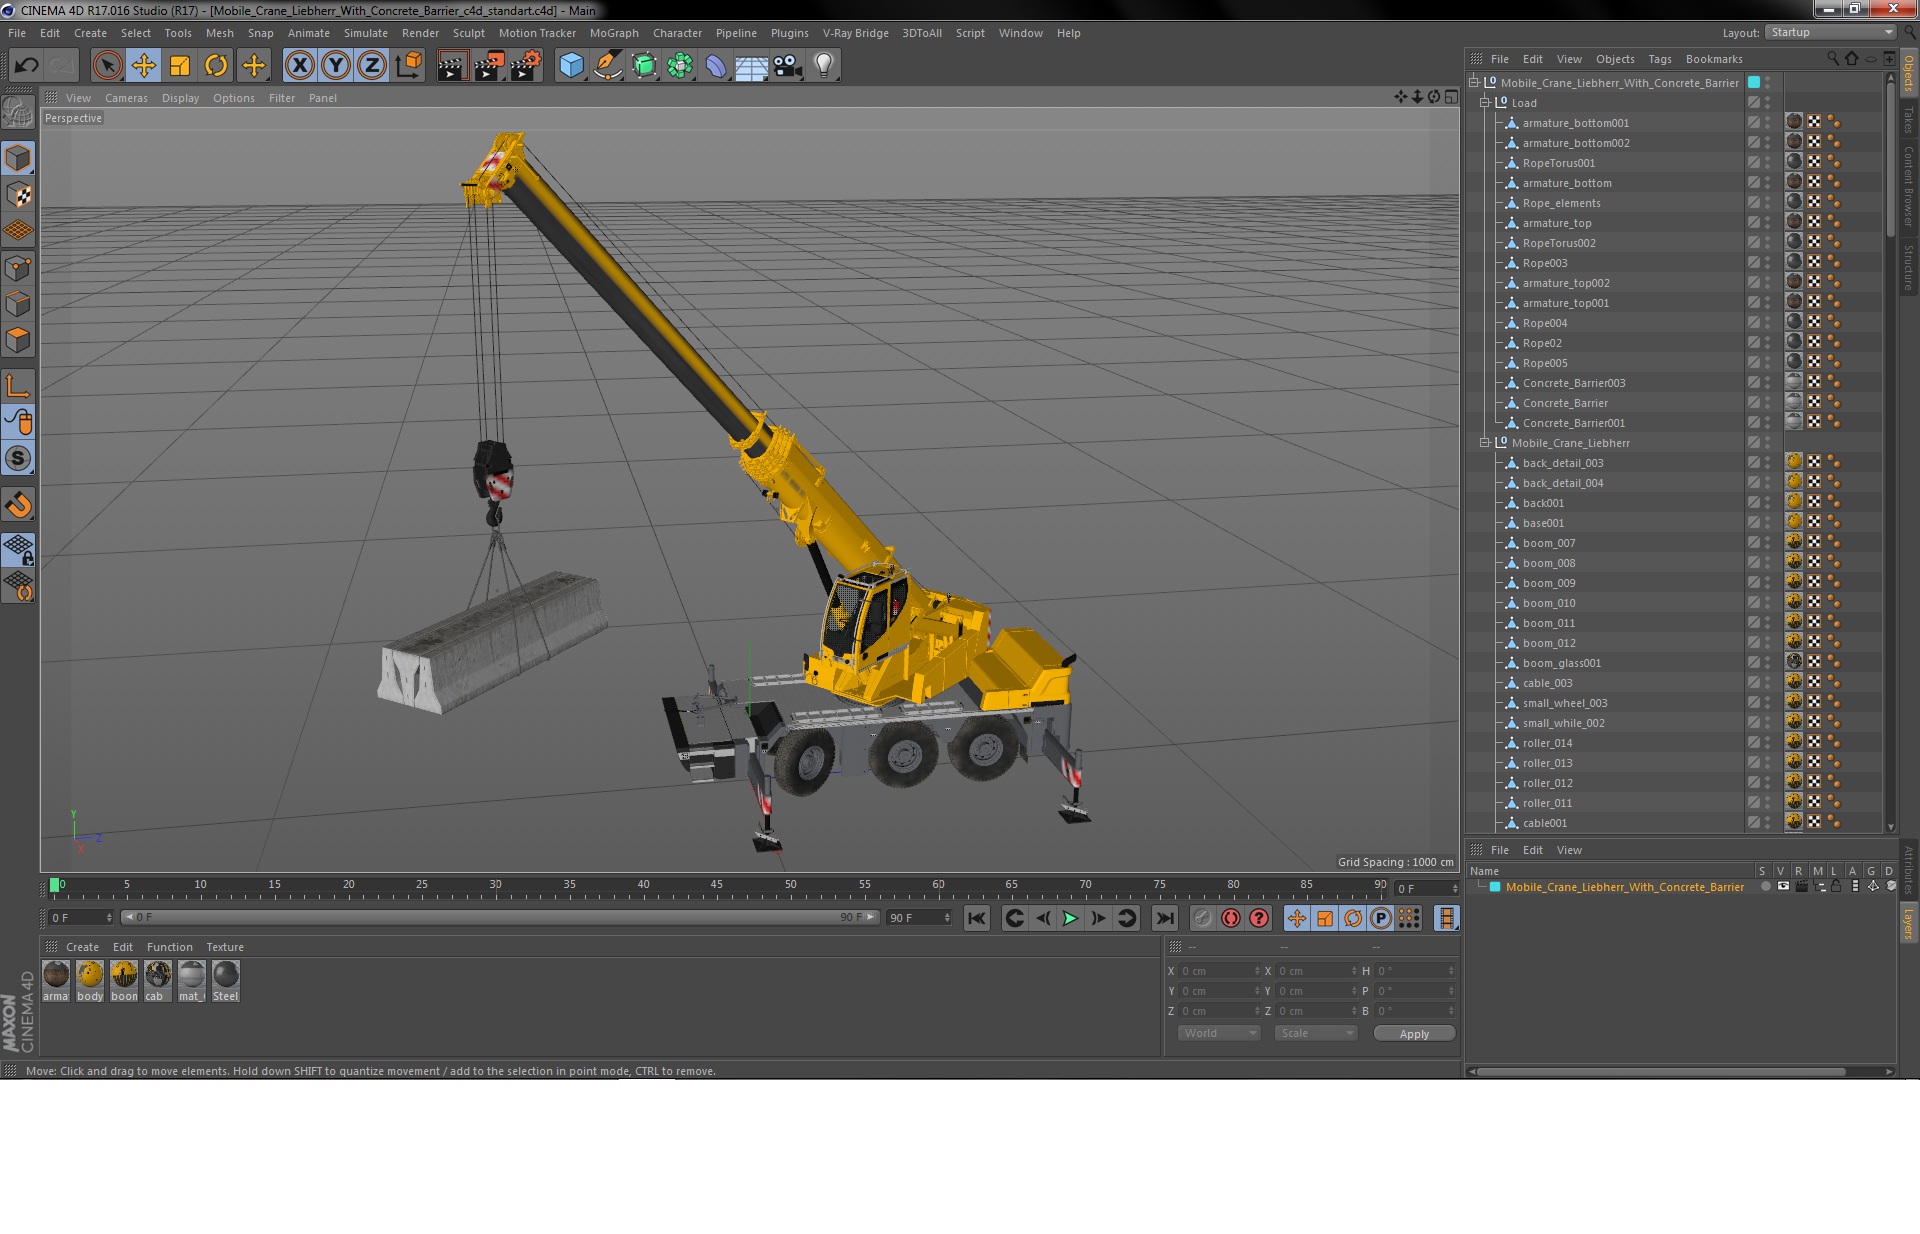Go to end of animation
1920x1234 pixels.
click(x=1165, y=918)
